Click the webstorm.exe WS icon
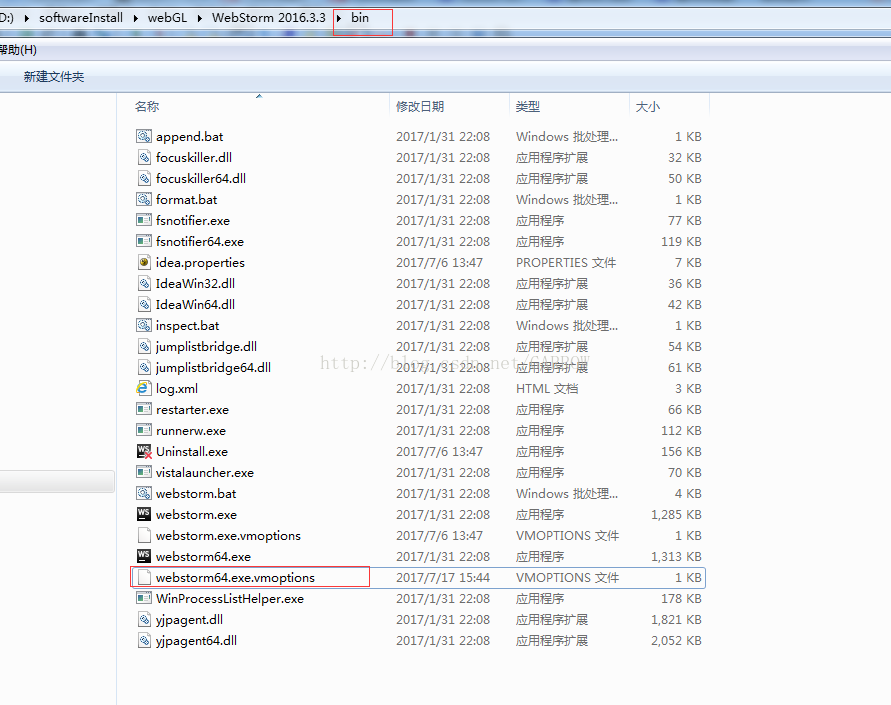Image resolution: width=891 pixels, height=705 pixels. point(144,515)
